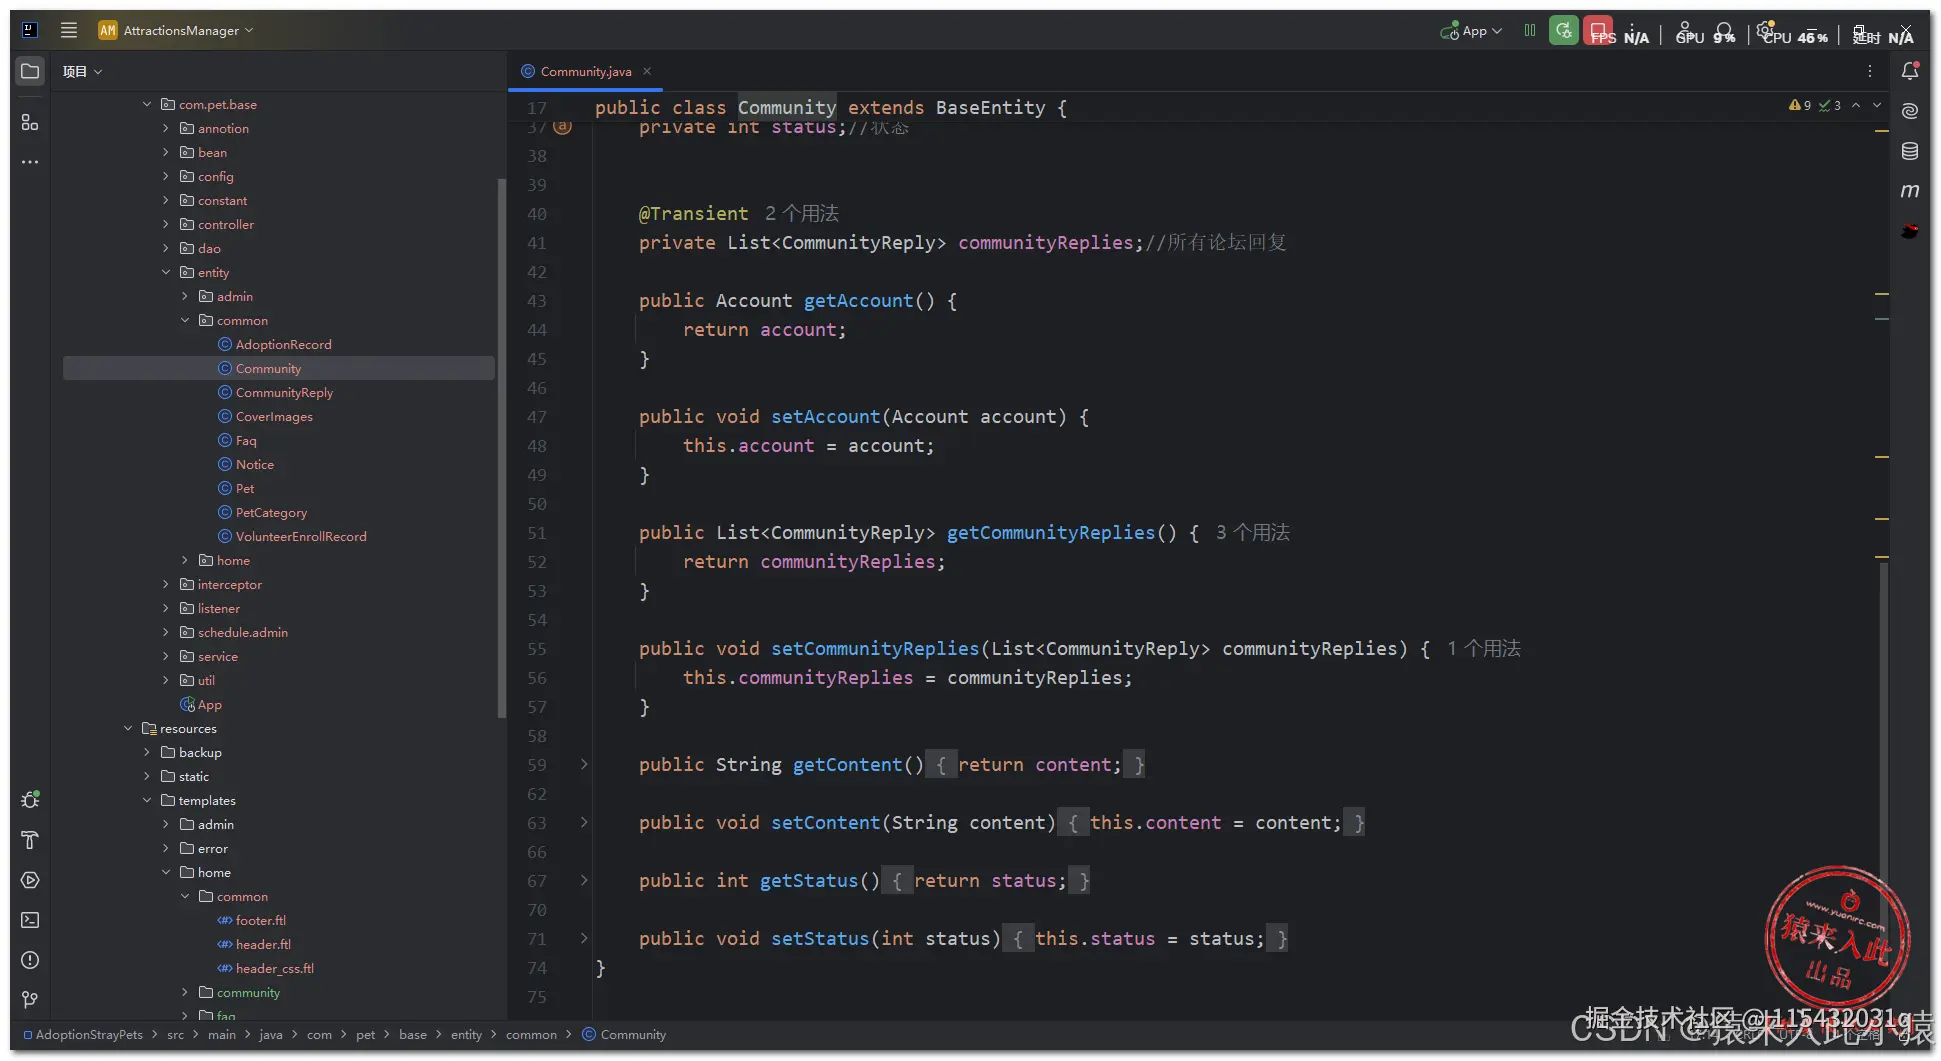Click the green Rerun debug button
This screenshot has width=1941, height=1061.
coord(1564,31)
